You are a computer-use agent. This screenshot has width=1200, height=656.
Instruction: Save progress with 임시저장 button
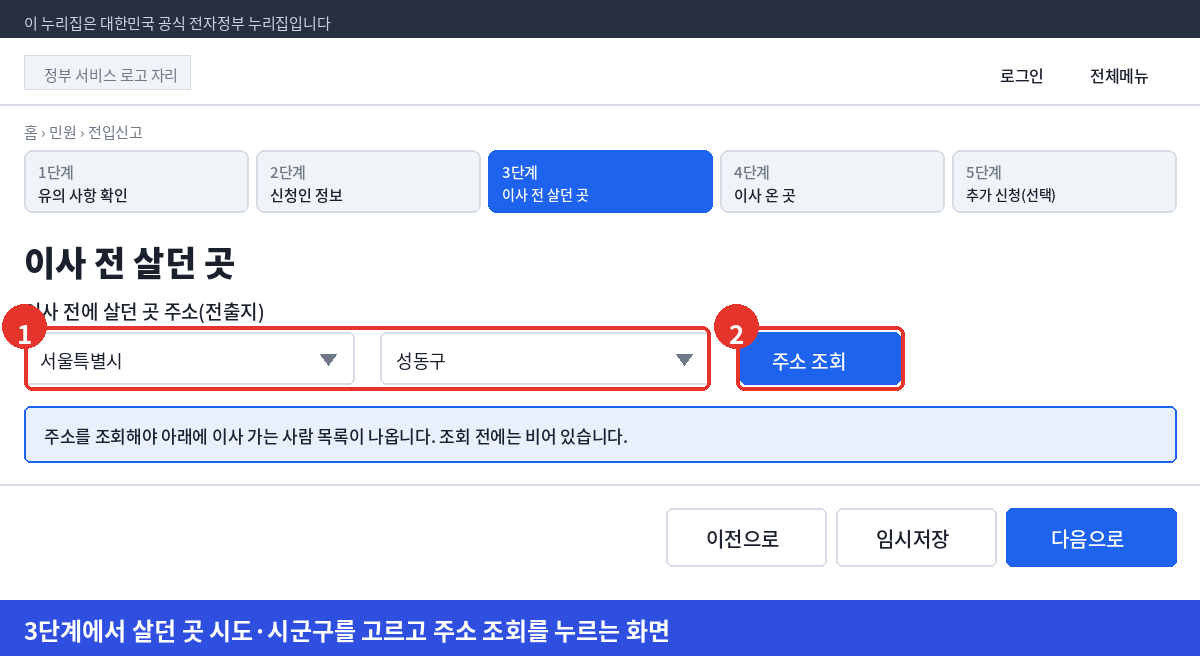tap(916, 538)
